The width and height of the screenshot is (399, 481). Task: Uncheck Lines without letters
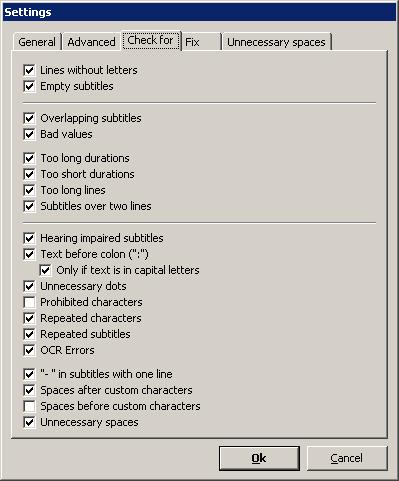[x=29, y=70]
